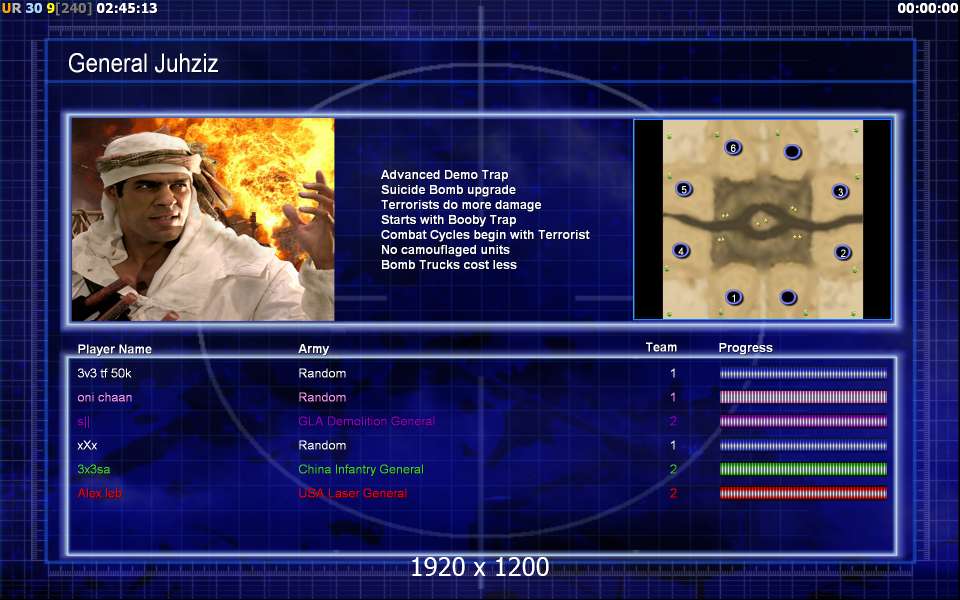Image resolution: width=960 pixels, height=600 pixels.
Task: Click the unnumbered start marker beside position 1
Action: pos(788,298)
